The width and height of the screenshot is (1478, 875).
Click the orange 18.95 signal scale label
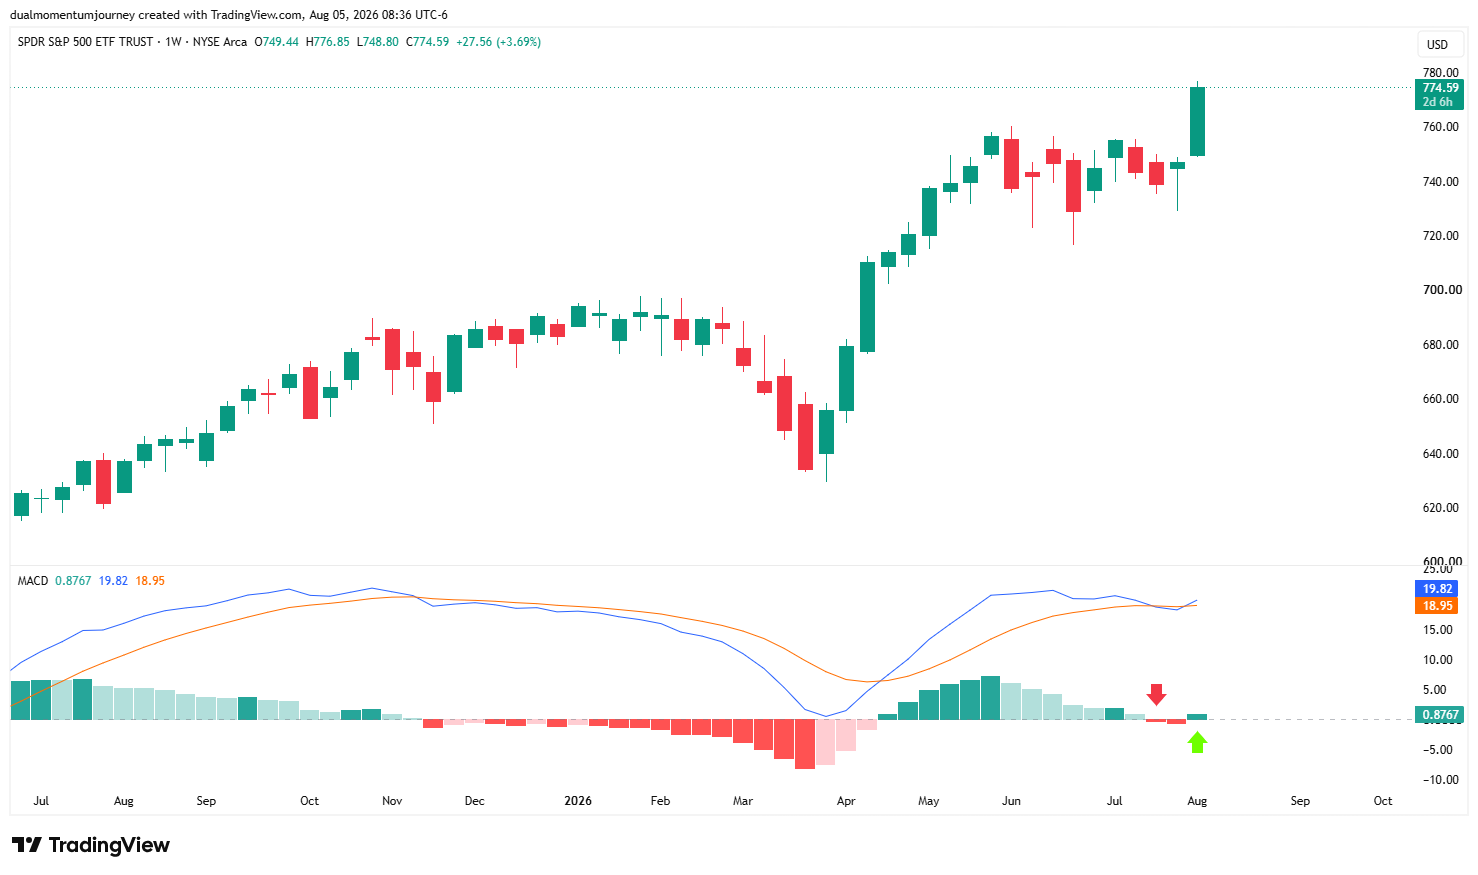point(1437,606)
